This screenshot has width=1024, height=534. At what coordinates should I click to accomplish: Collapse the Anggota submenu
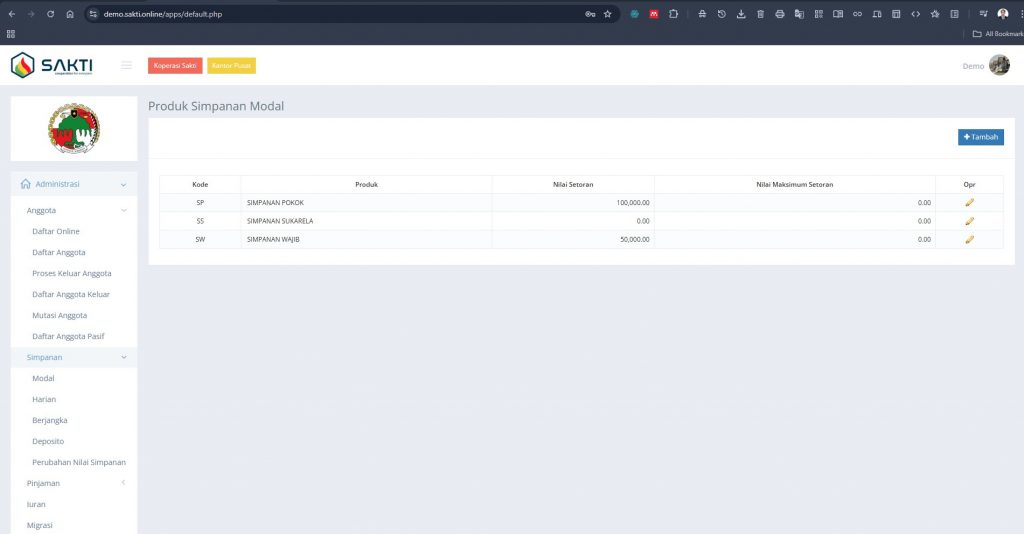tap(74, 210)
